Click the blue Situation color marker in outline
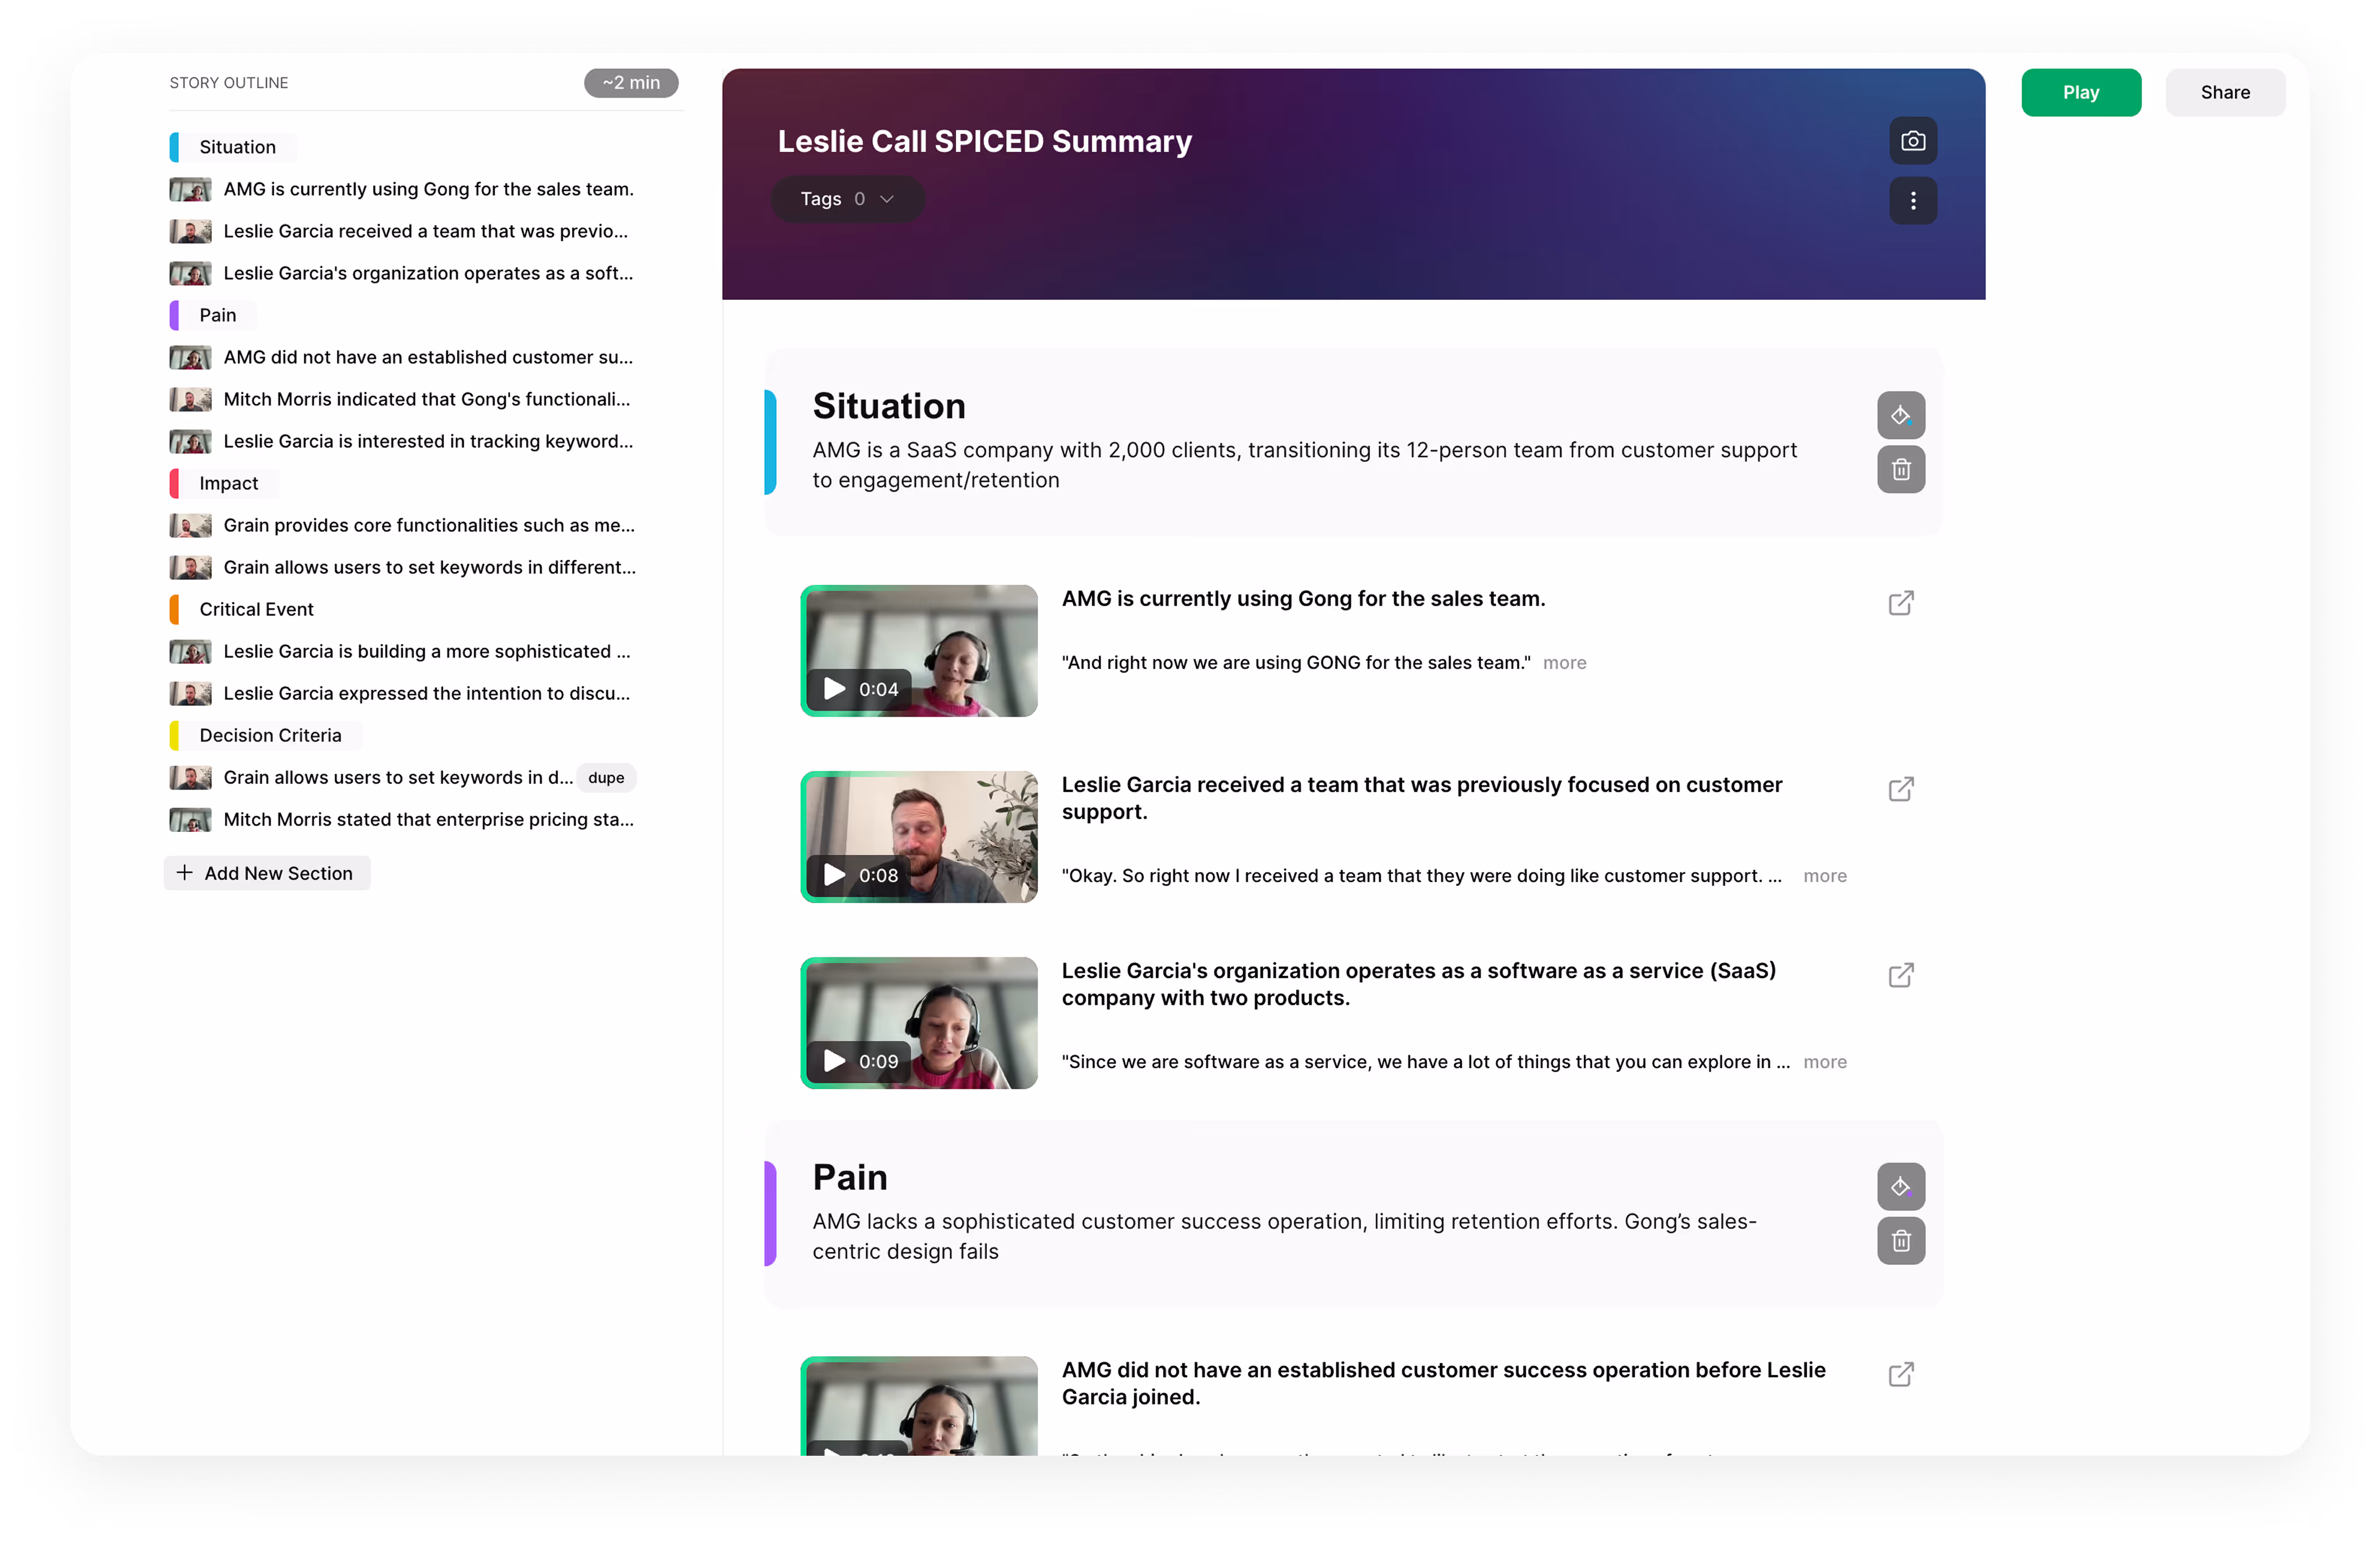2380x1543 pixels. pyautogui.click(x=174, y=147)
